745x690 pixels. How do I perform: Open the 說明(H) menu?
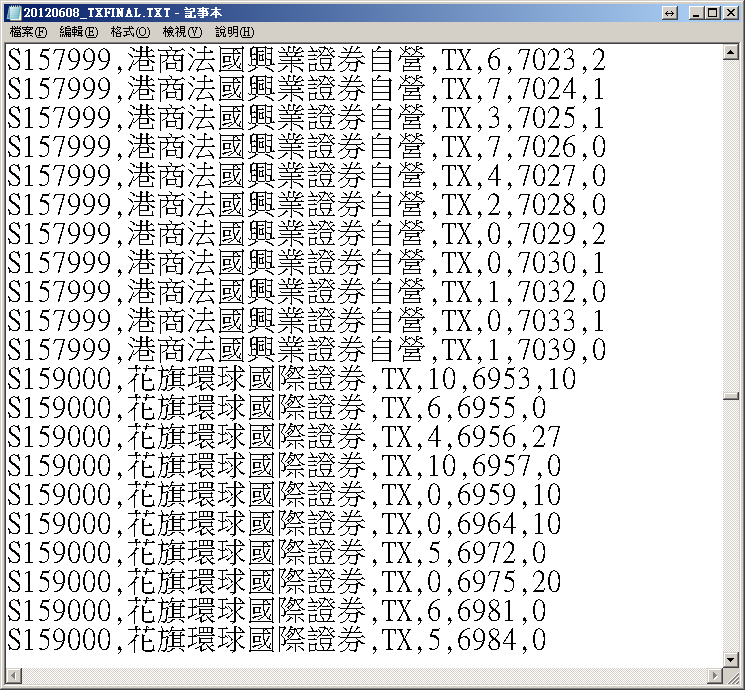click(x=234, y=32)
